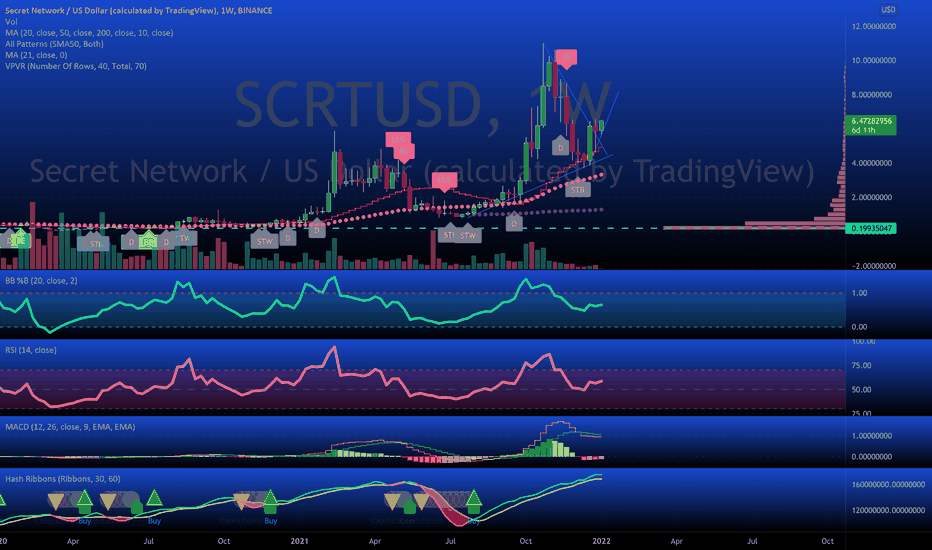Click the 10.00000000 price axis value

point(873,61)
